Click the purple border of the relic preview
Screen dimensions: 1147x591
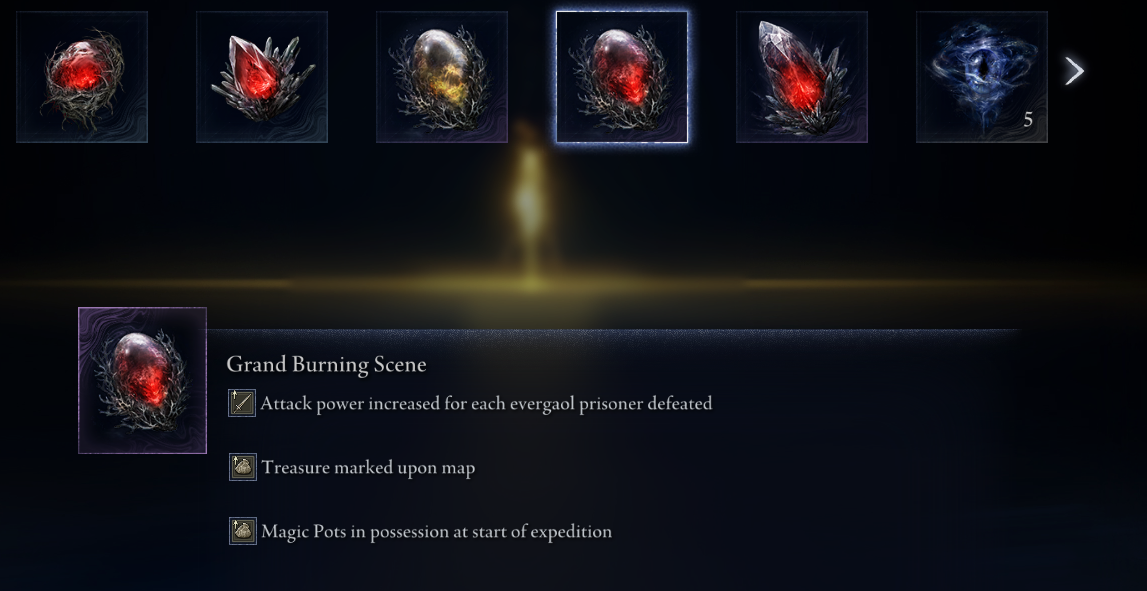[x=80, y=380]
